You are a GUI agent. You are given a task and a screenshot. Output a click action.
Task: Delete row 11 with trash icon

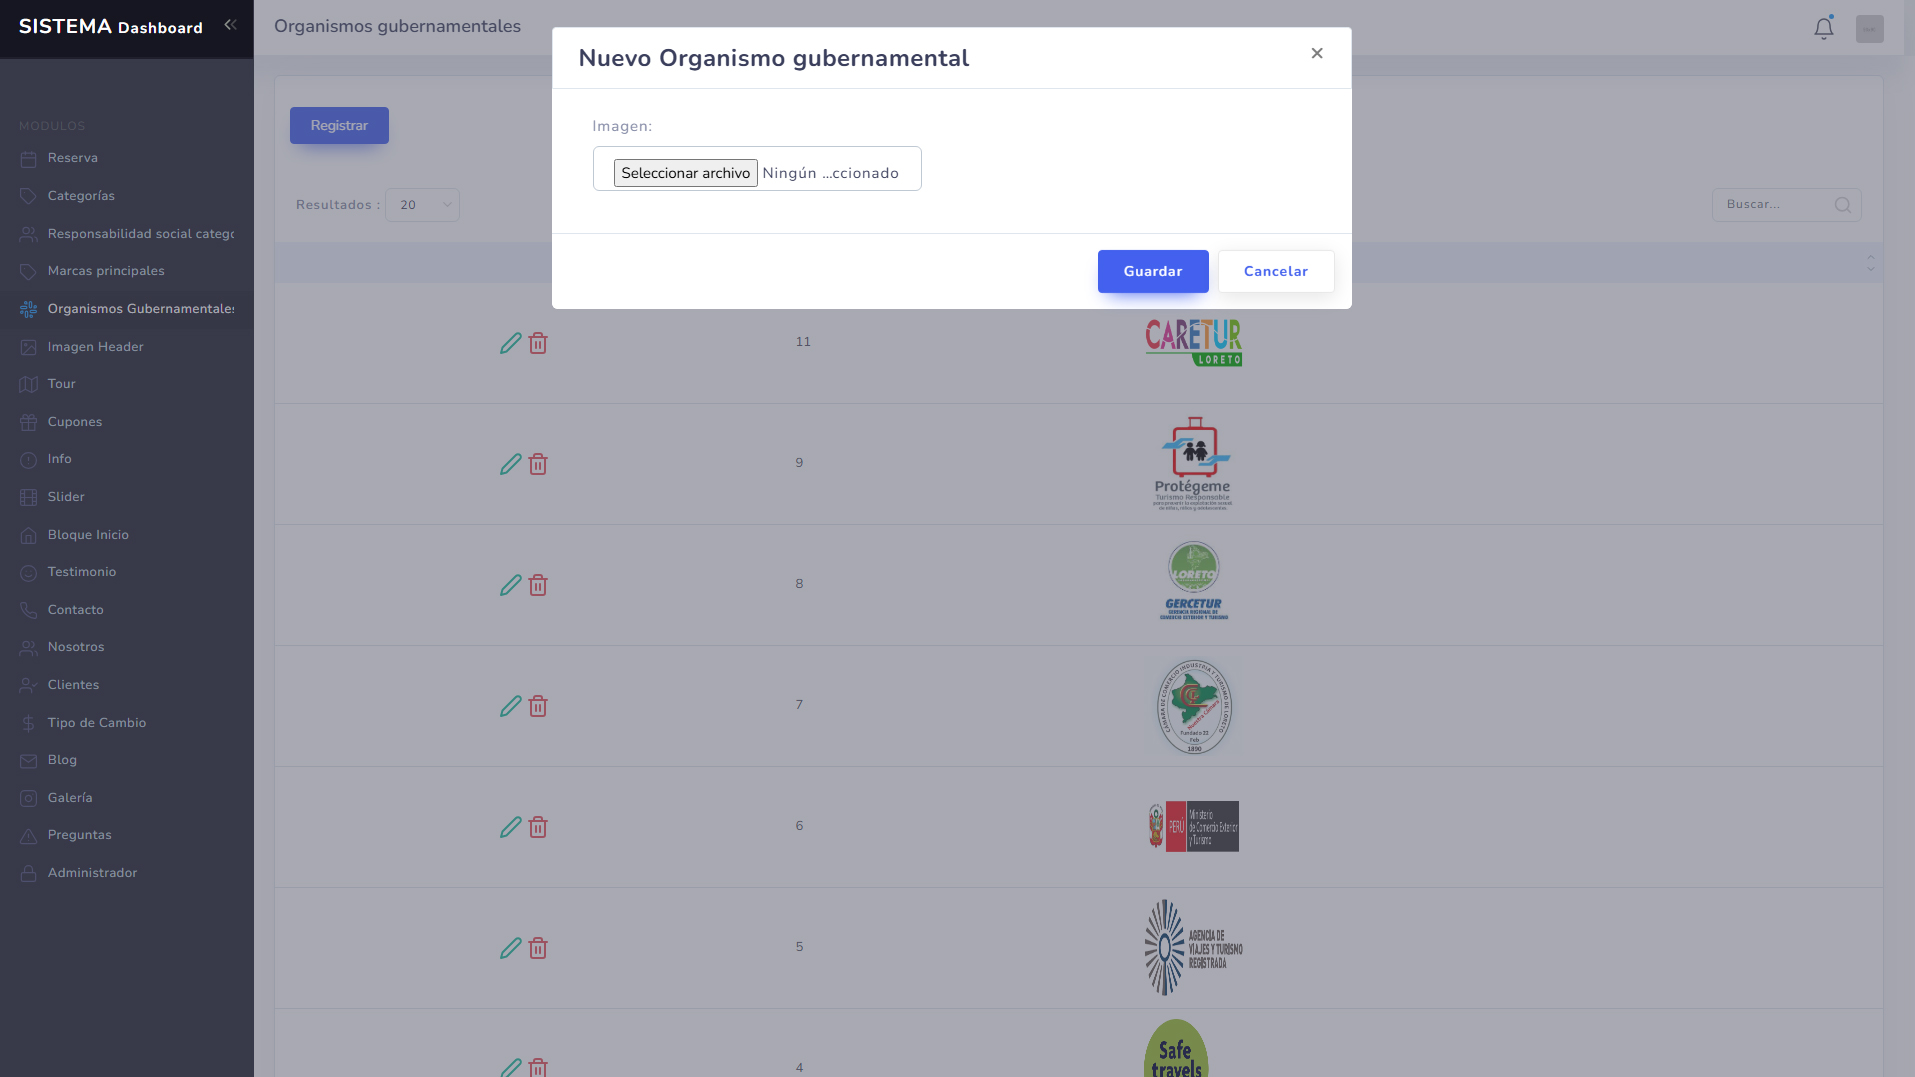(x=538, y=343)
